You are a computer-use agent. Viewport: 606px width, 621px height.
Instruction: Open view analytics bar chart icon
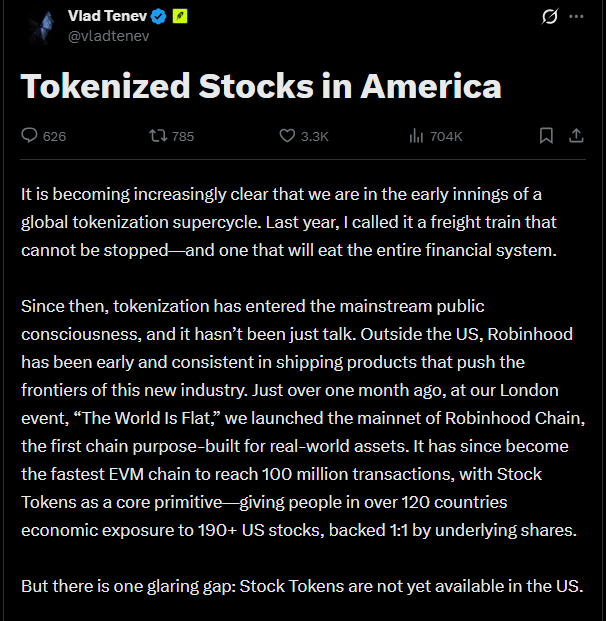416,136
